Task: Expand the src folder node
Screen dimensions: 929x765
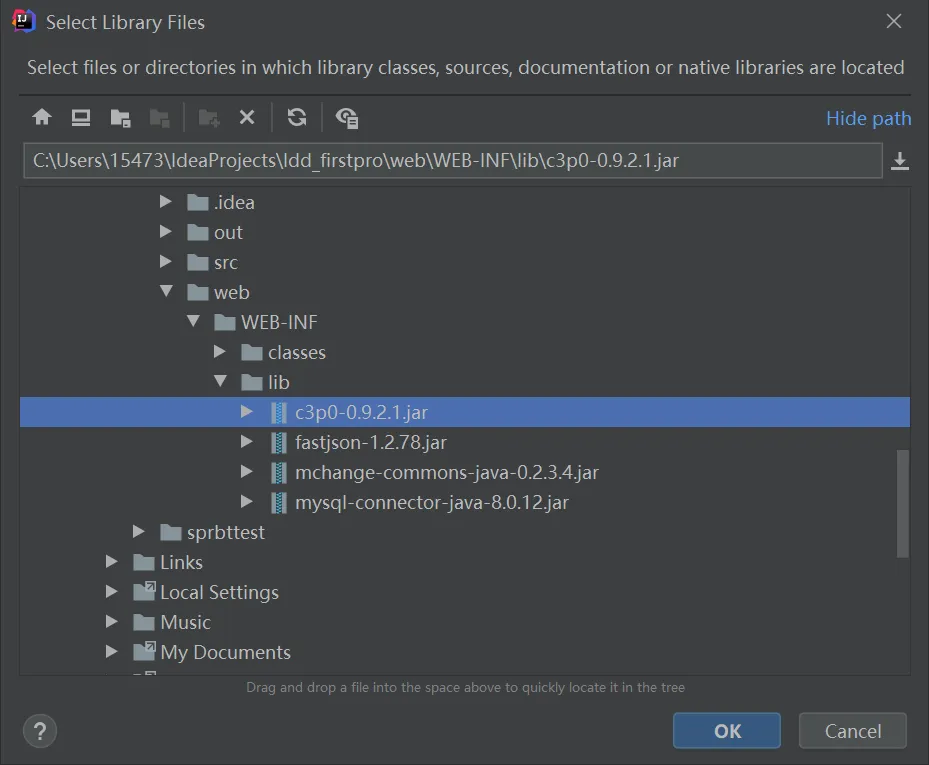Action: point(166,262)
